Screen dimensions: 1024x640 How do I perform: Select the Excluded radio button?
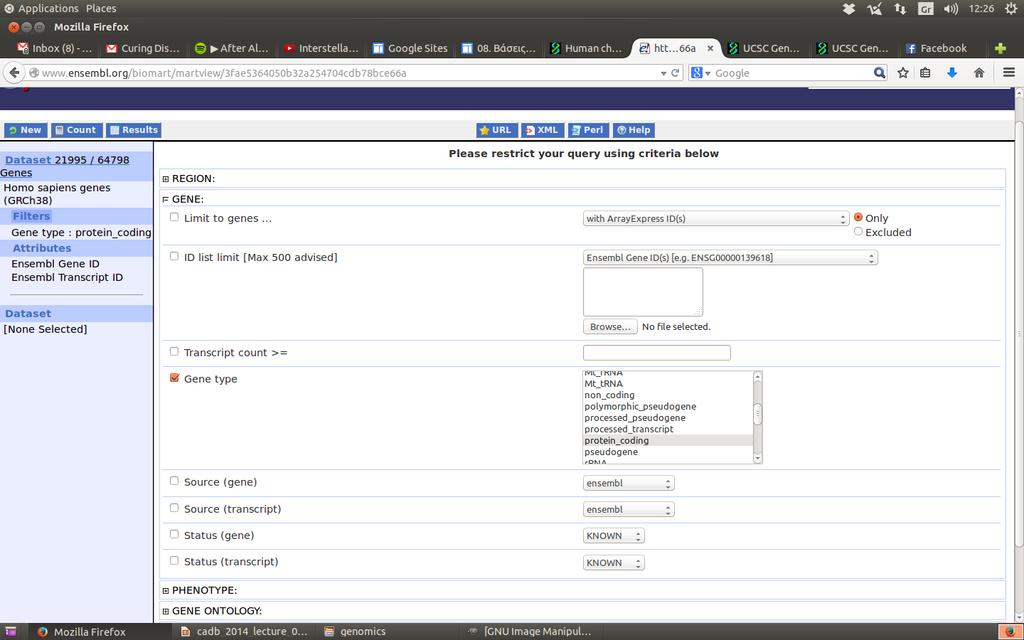(x=858, y=232)
